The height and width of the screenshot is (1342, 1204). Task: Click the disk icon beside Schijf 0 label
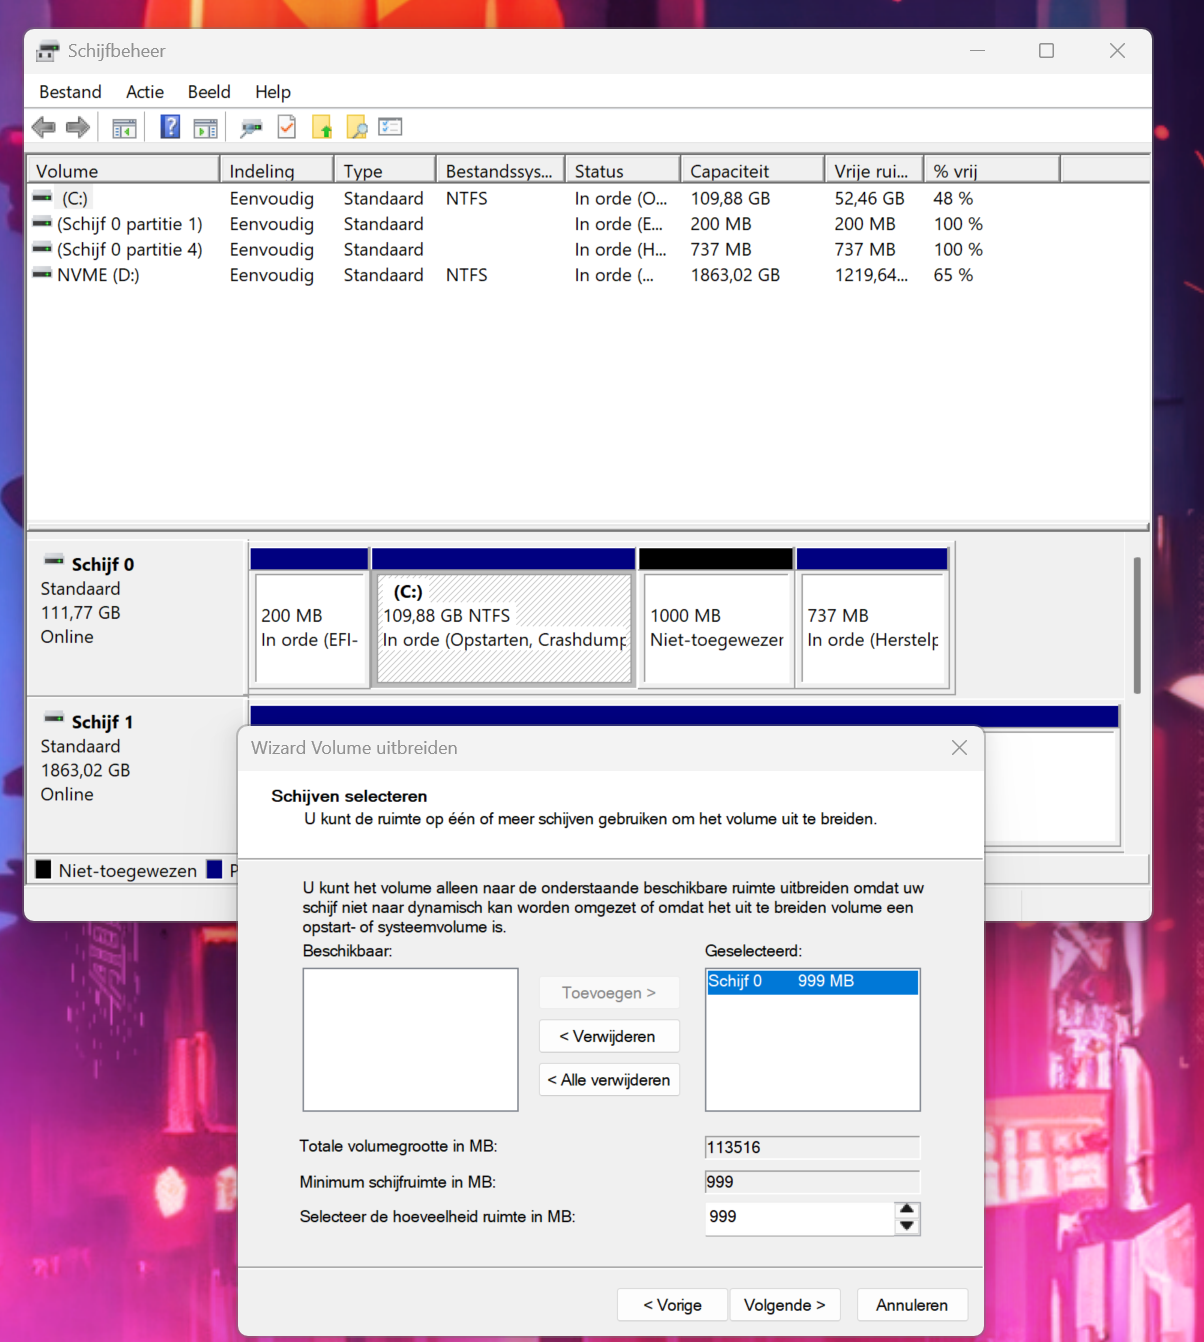coord(54,562)
